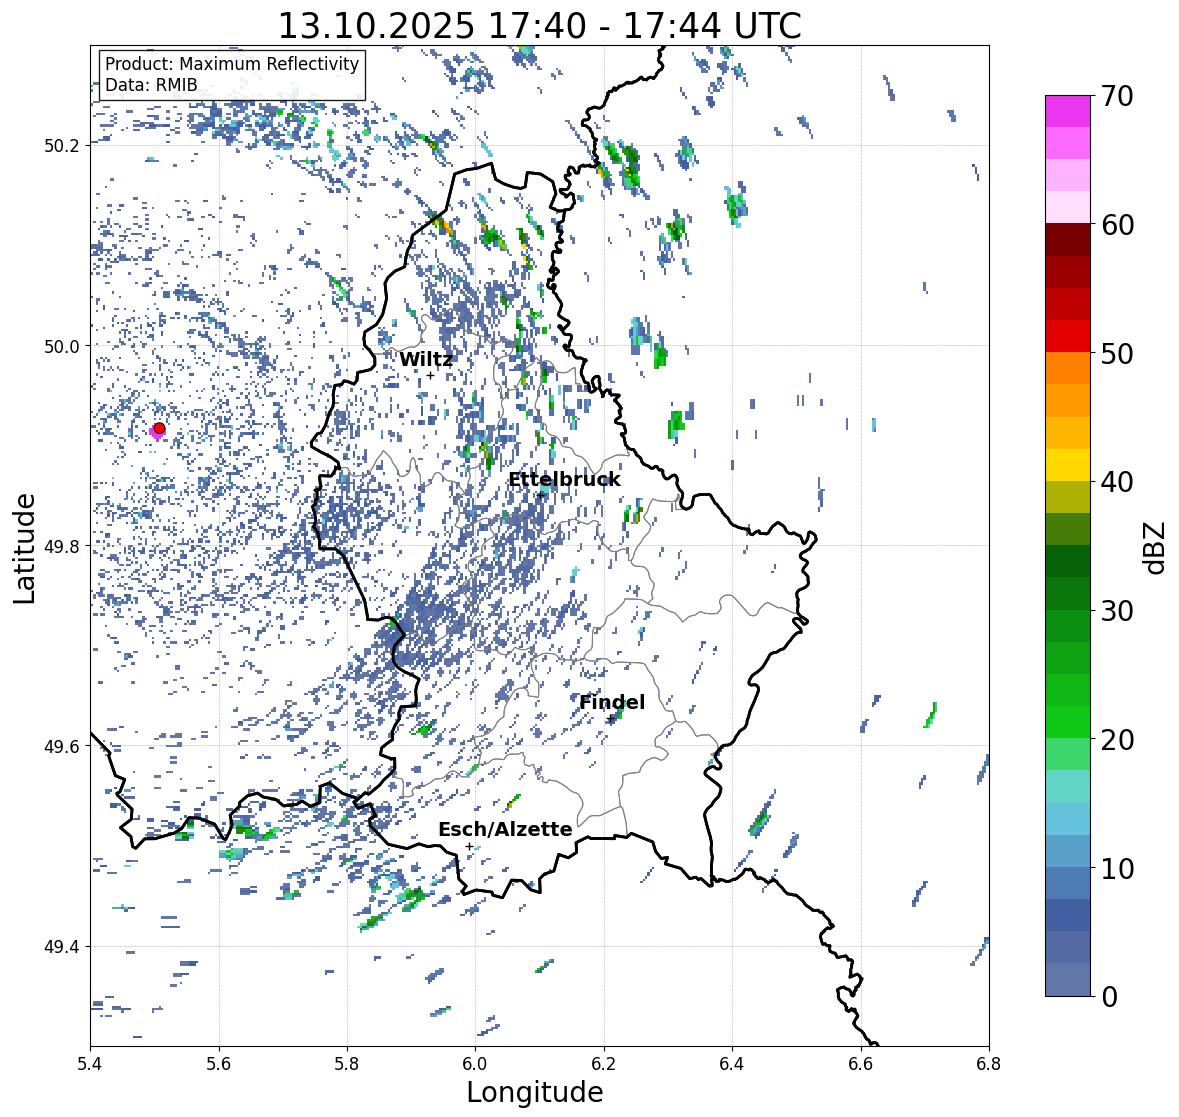Screen dimensions: 1179x1117
Task: Click the plus marker below Findel label
Action: 611,719
